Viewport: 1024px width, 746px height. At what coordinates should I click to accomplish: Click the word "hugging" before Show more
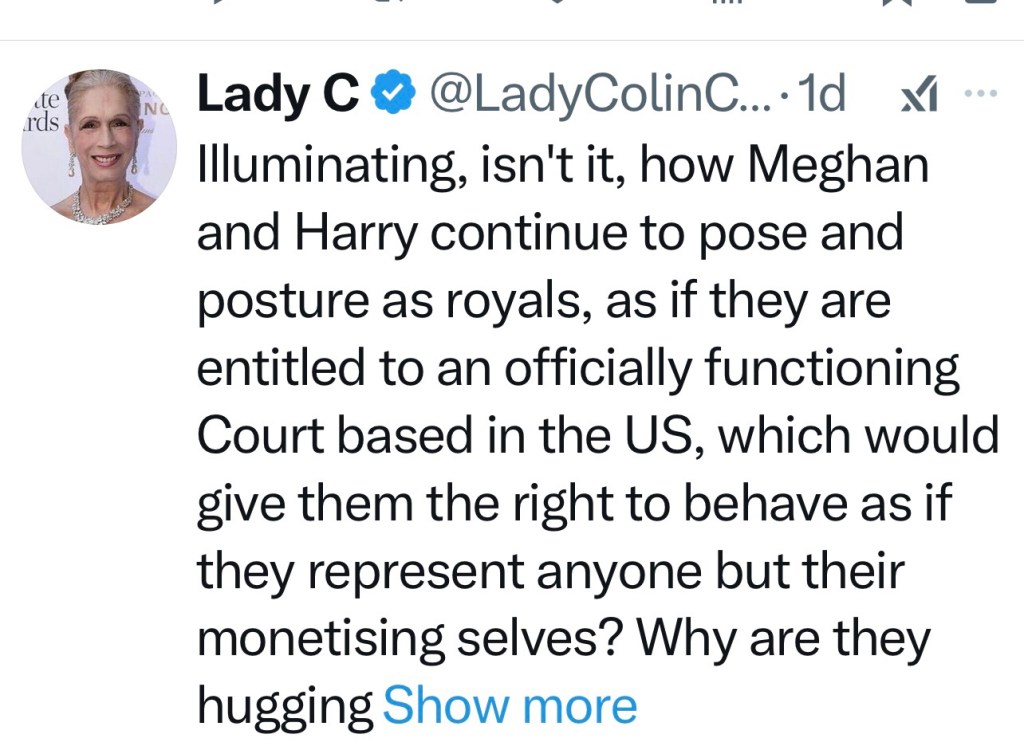[285, 706]
